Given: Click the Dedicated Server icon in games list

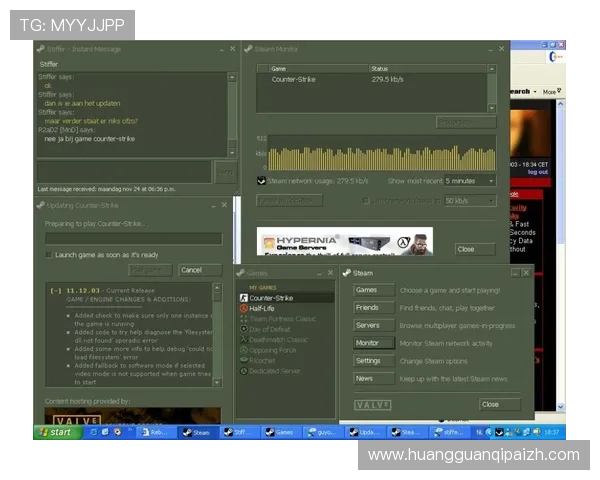Looking at the screenshot, I should [243, 371].
